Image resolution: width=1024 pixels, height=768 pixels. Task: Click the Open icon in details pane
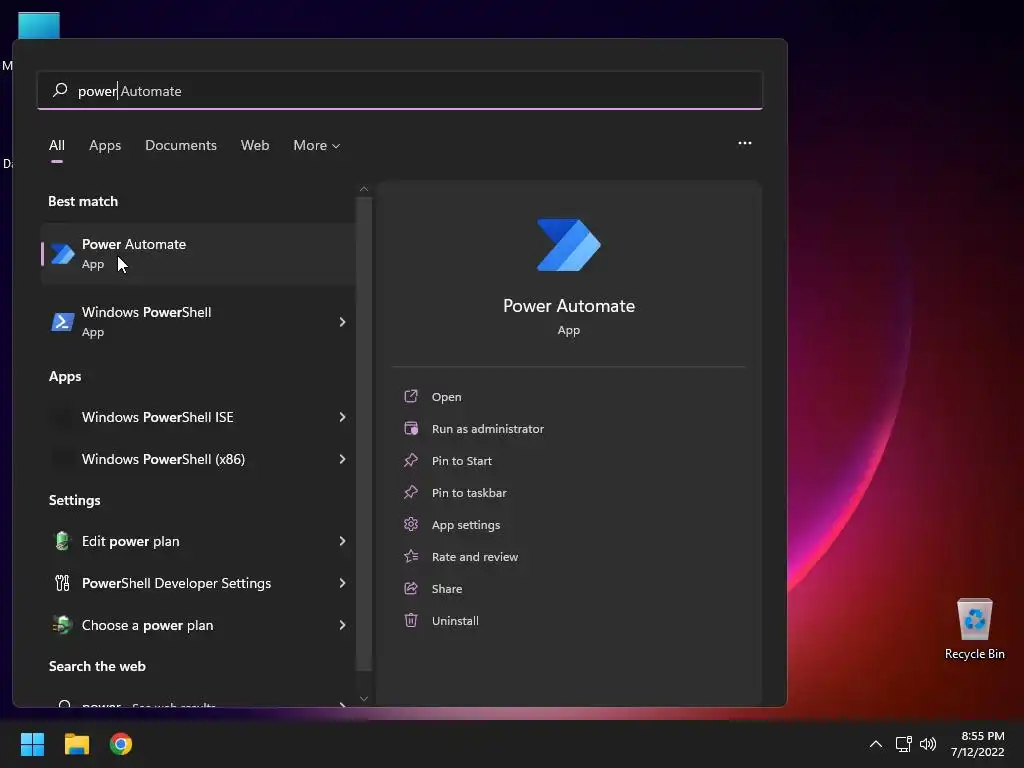tap(411, 396)
